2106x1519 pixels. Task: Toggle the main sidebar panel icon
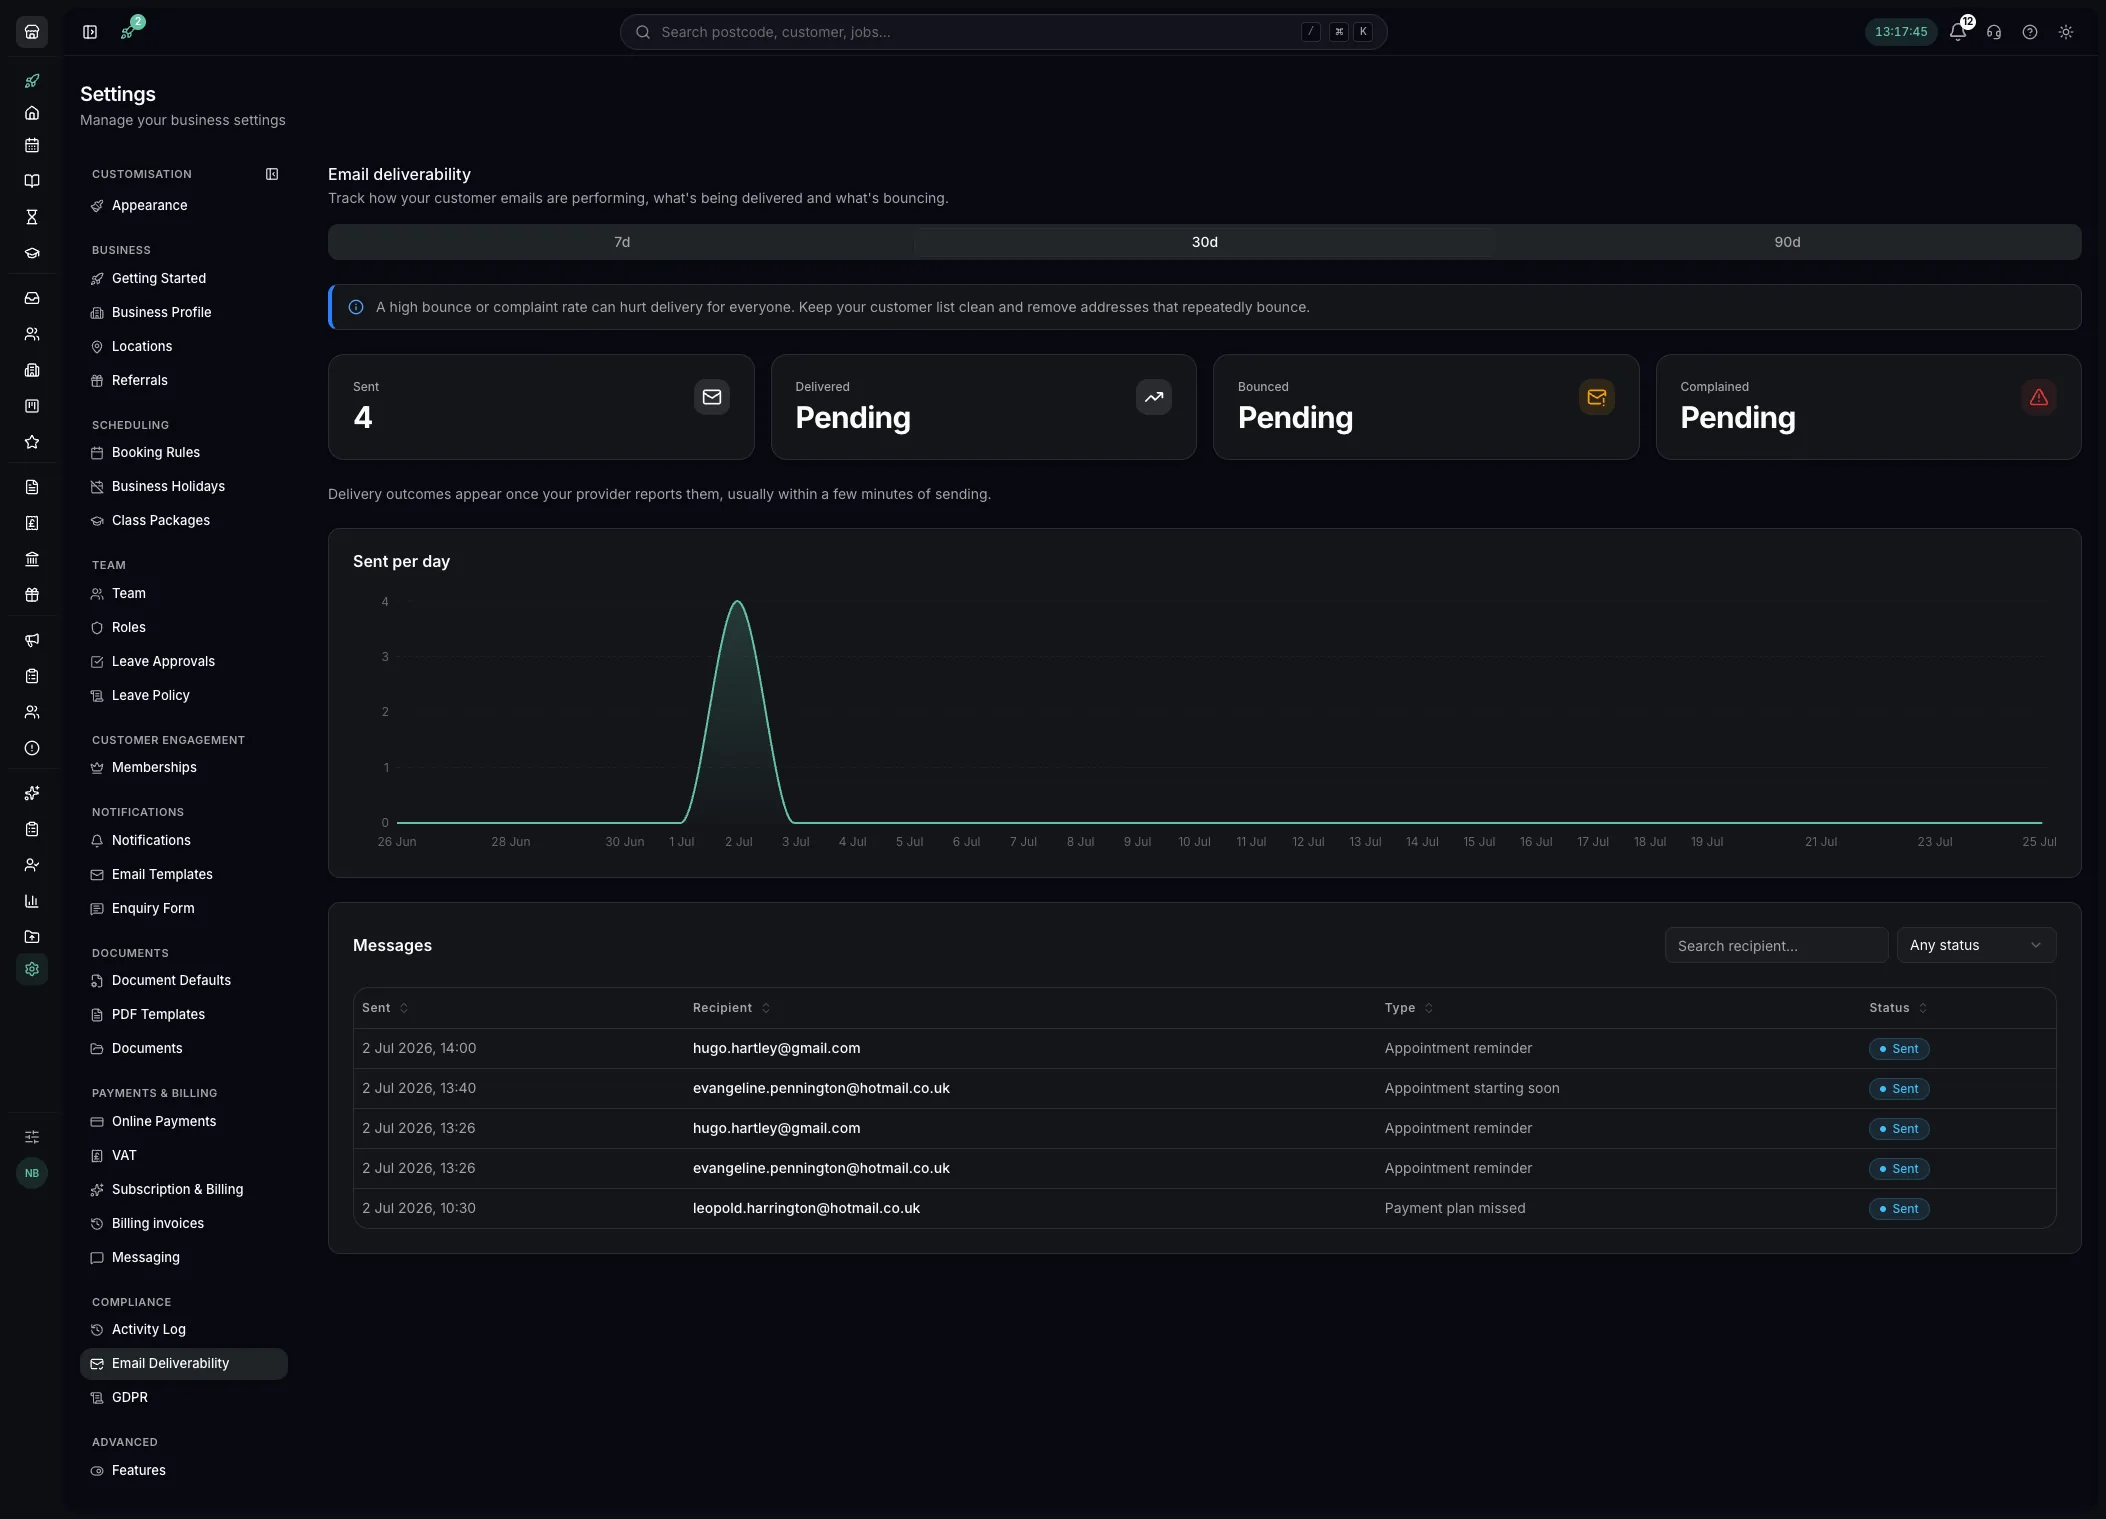pyautogui.click(x=90, y=32)
